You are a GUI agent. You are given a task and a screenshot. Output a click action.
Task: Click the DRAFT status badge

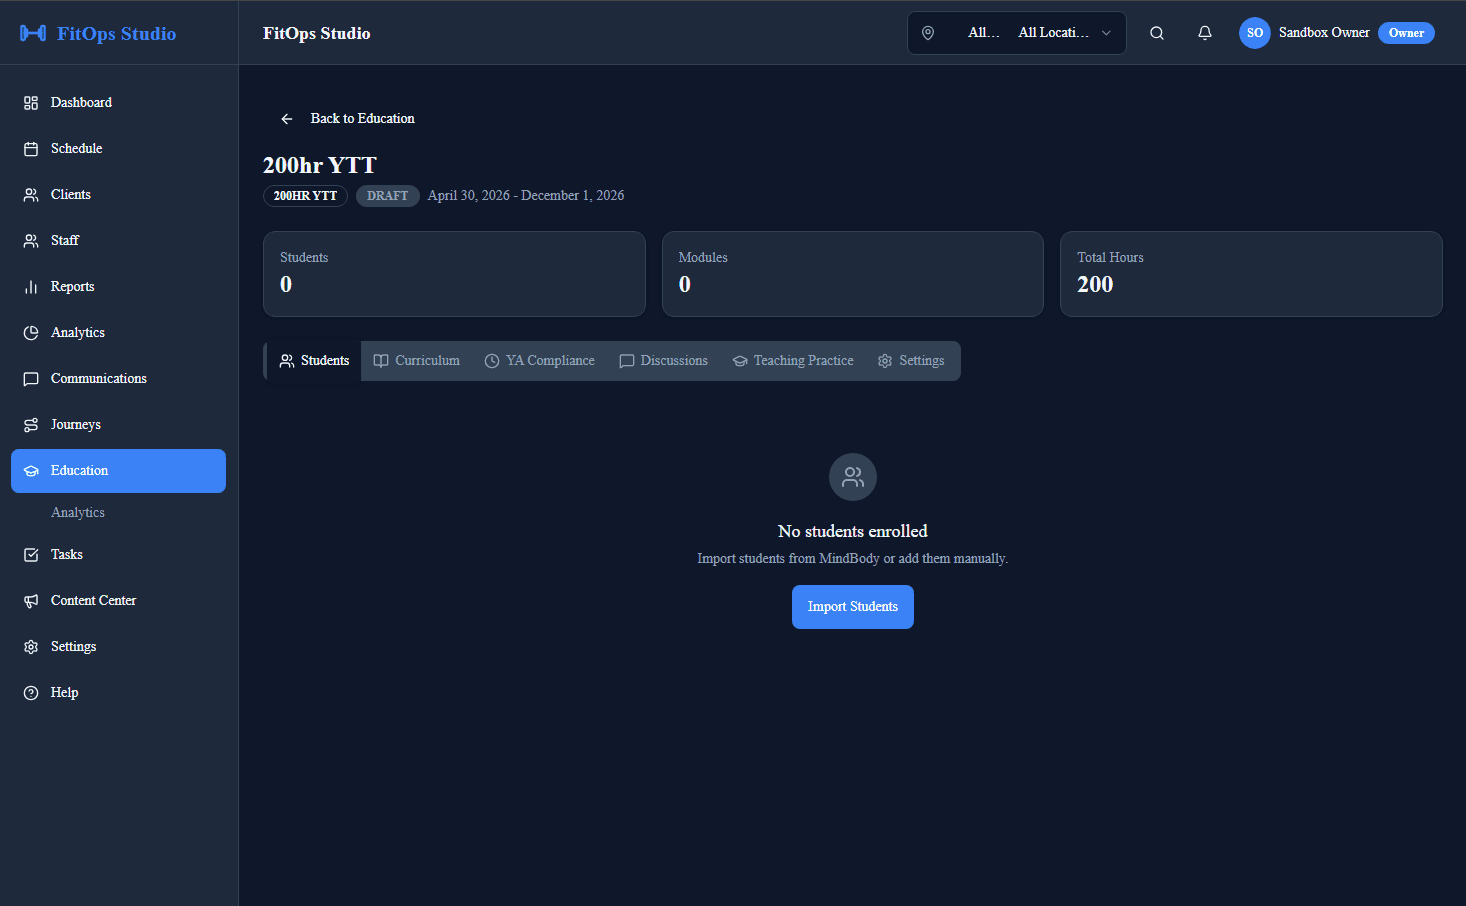387,195
